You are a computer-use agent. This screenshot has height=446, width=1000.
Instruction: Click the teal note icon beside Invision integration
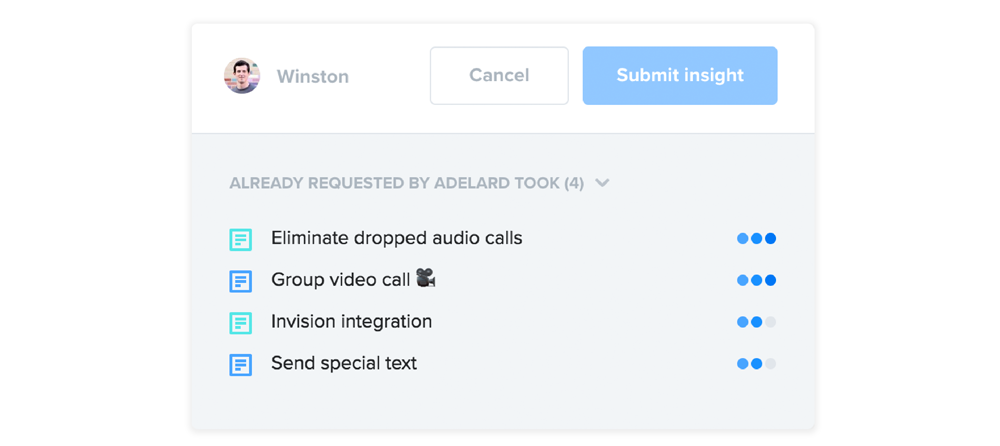pos(240,323)
